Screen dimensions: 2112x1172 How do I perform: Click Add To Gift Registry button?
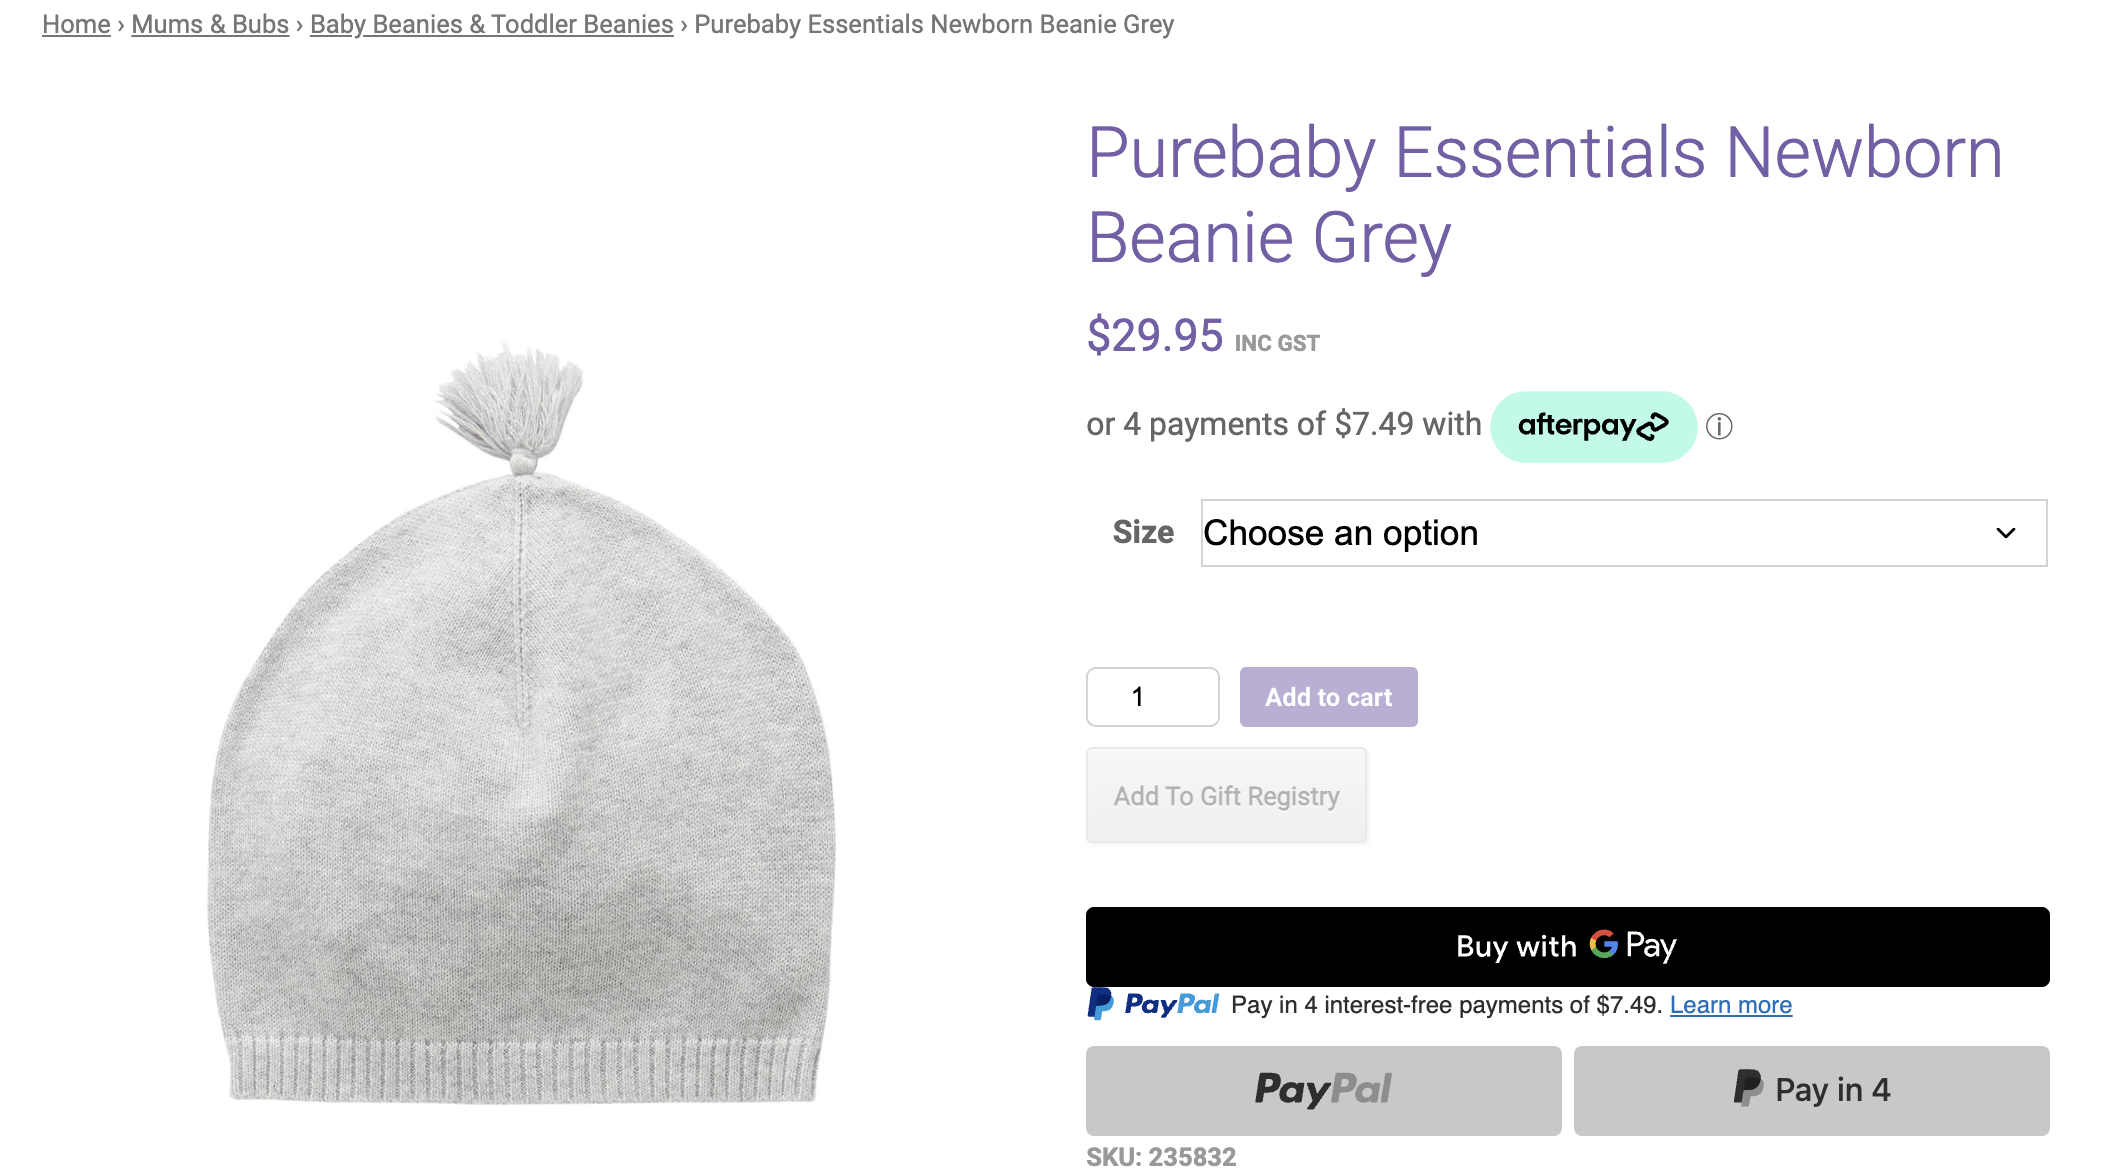coord(1226,795)
